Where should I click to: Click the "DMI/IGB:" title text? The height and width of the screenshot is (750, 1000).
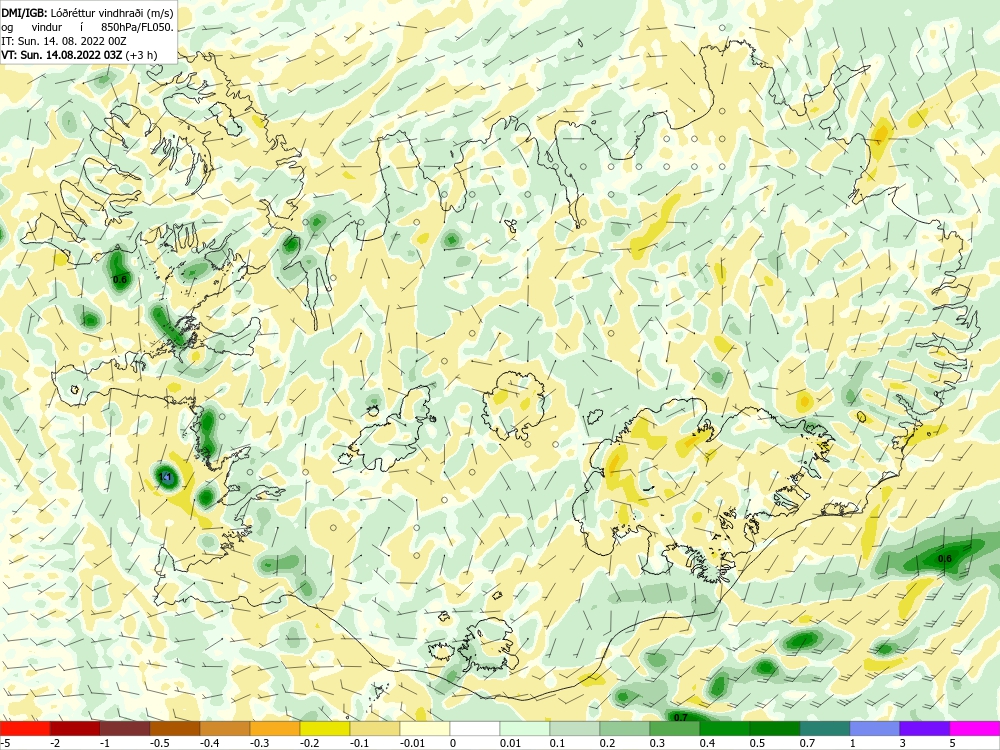click(x=24, y=13)
